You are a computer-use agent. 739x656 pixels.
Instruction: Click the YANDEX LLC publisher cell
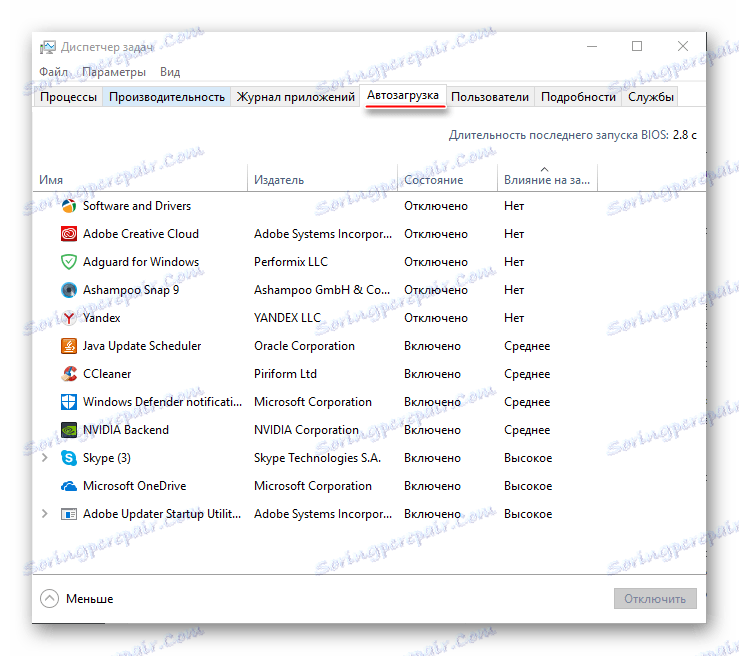click(x=287, y=318)
